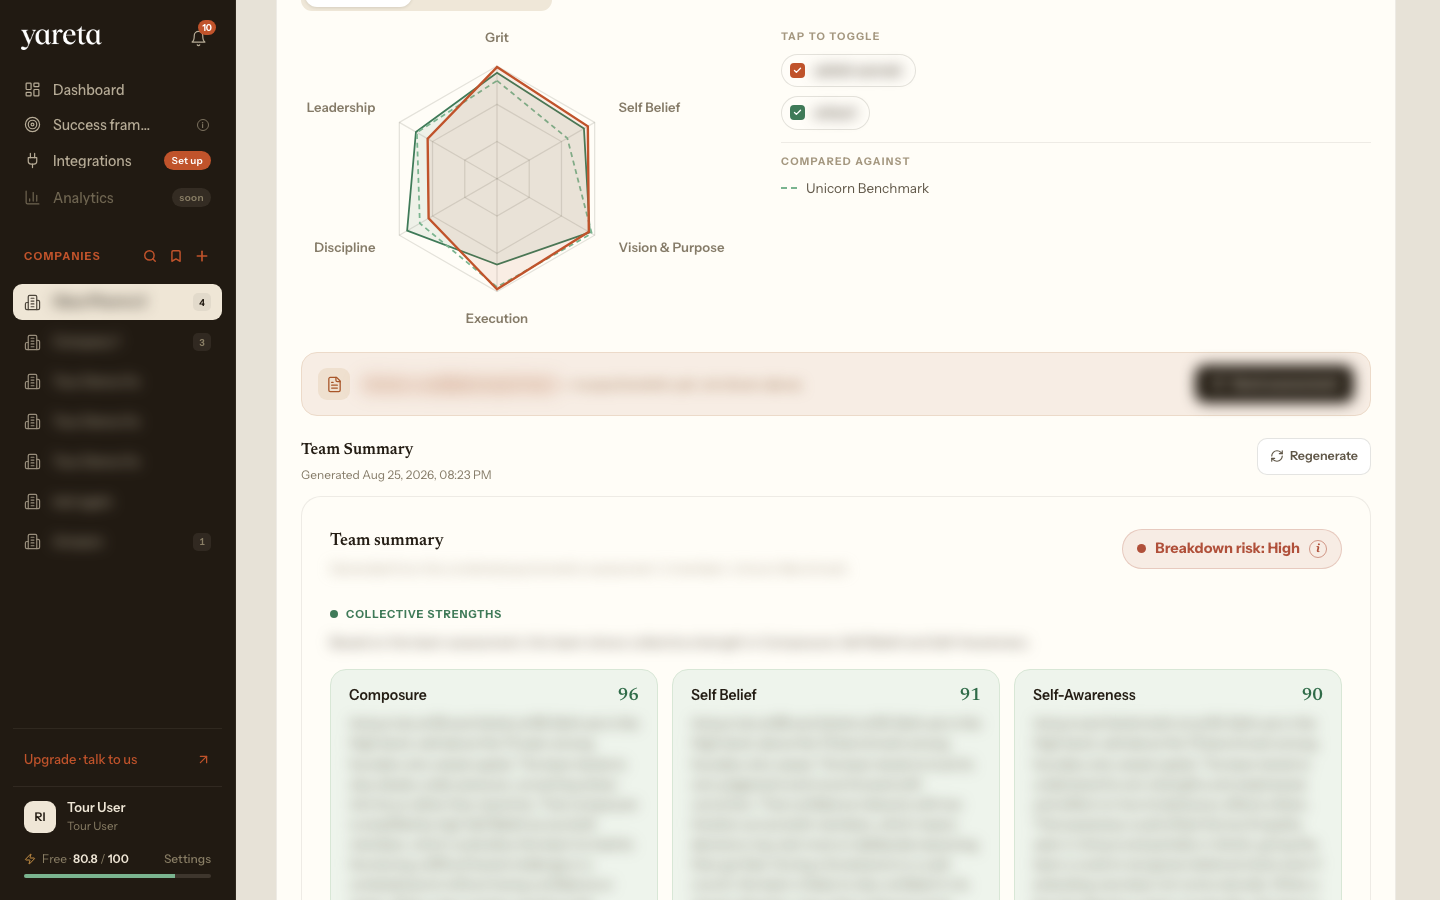Open the Analytics menu item
The height and width of the screenshot is (900, 1440).
tap(117, 198)
